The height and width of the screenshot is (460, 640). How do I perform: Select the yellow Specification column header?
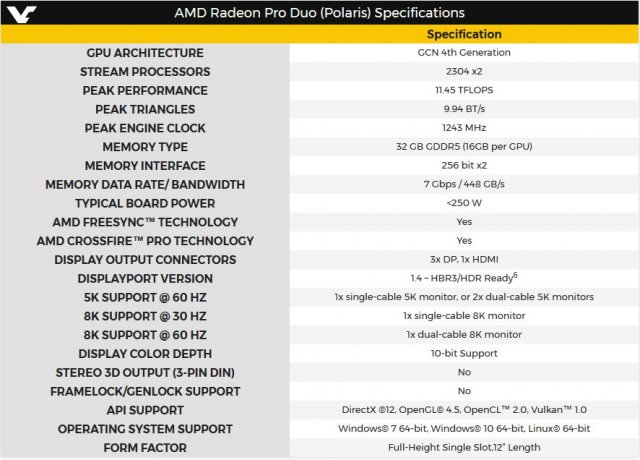tap(464, 34)
